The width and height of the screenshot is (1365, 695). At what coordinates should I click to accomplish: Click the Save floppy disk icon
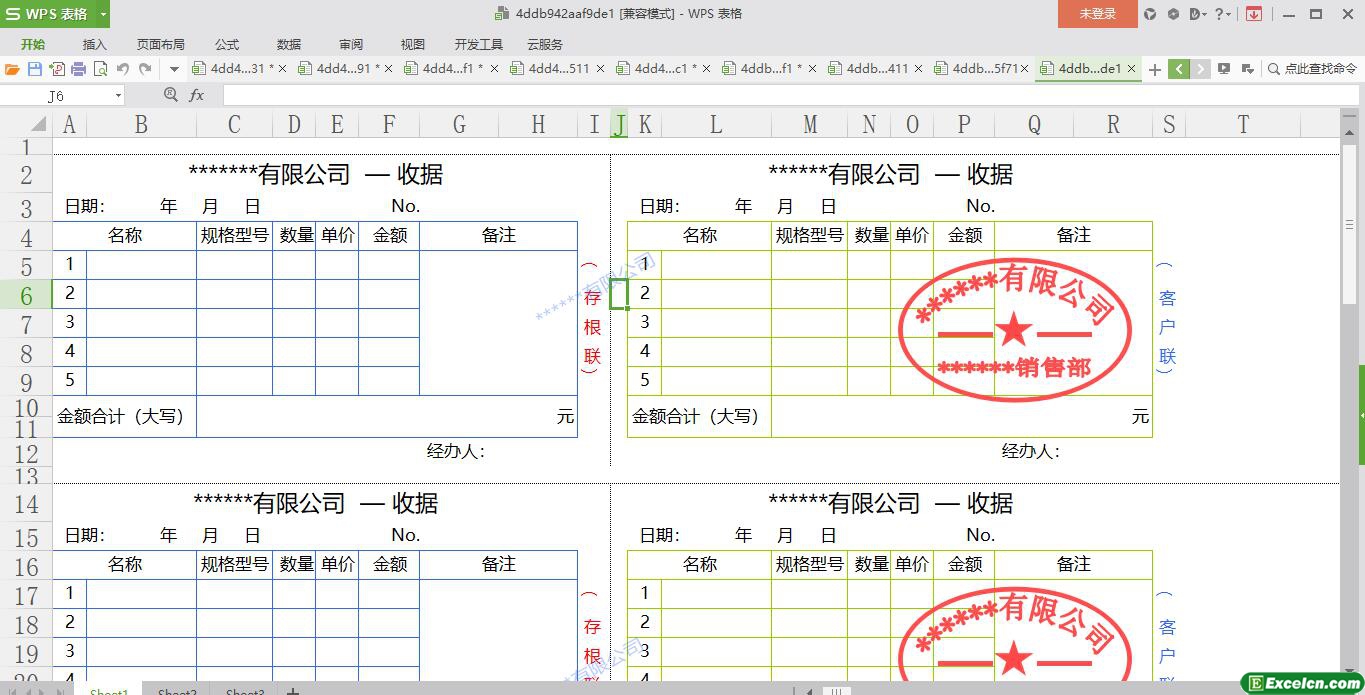tap(35, 69)
